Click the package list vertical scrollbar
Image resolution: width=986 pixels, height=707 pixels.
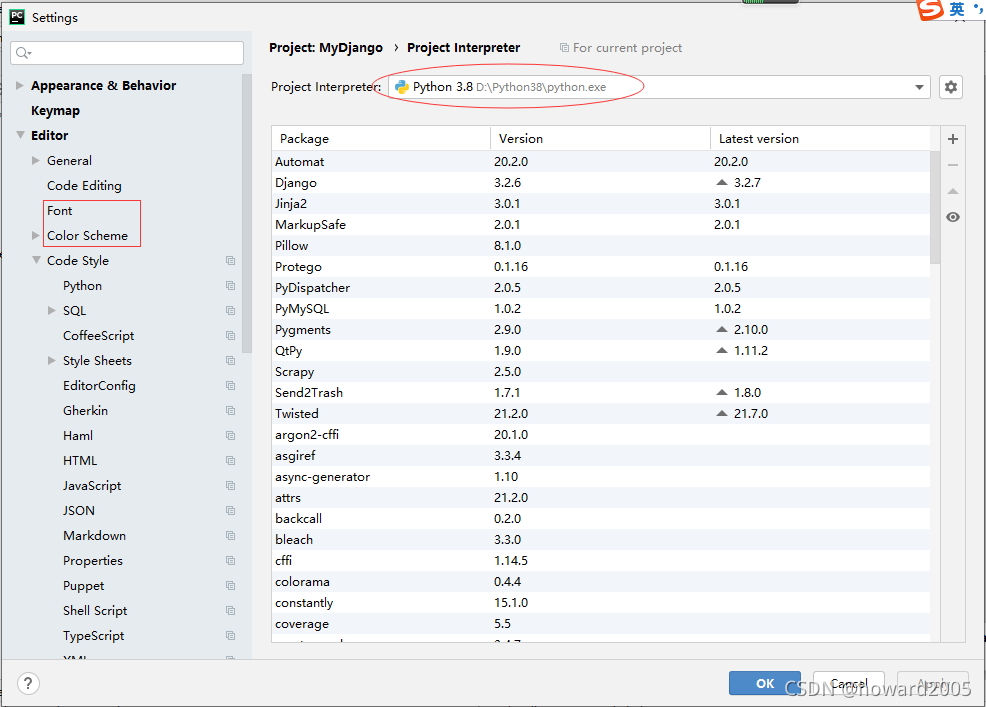[x=935, y=208]
